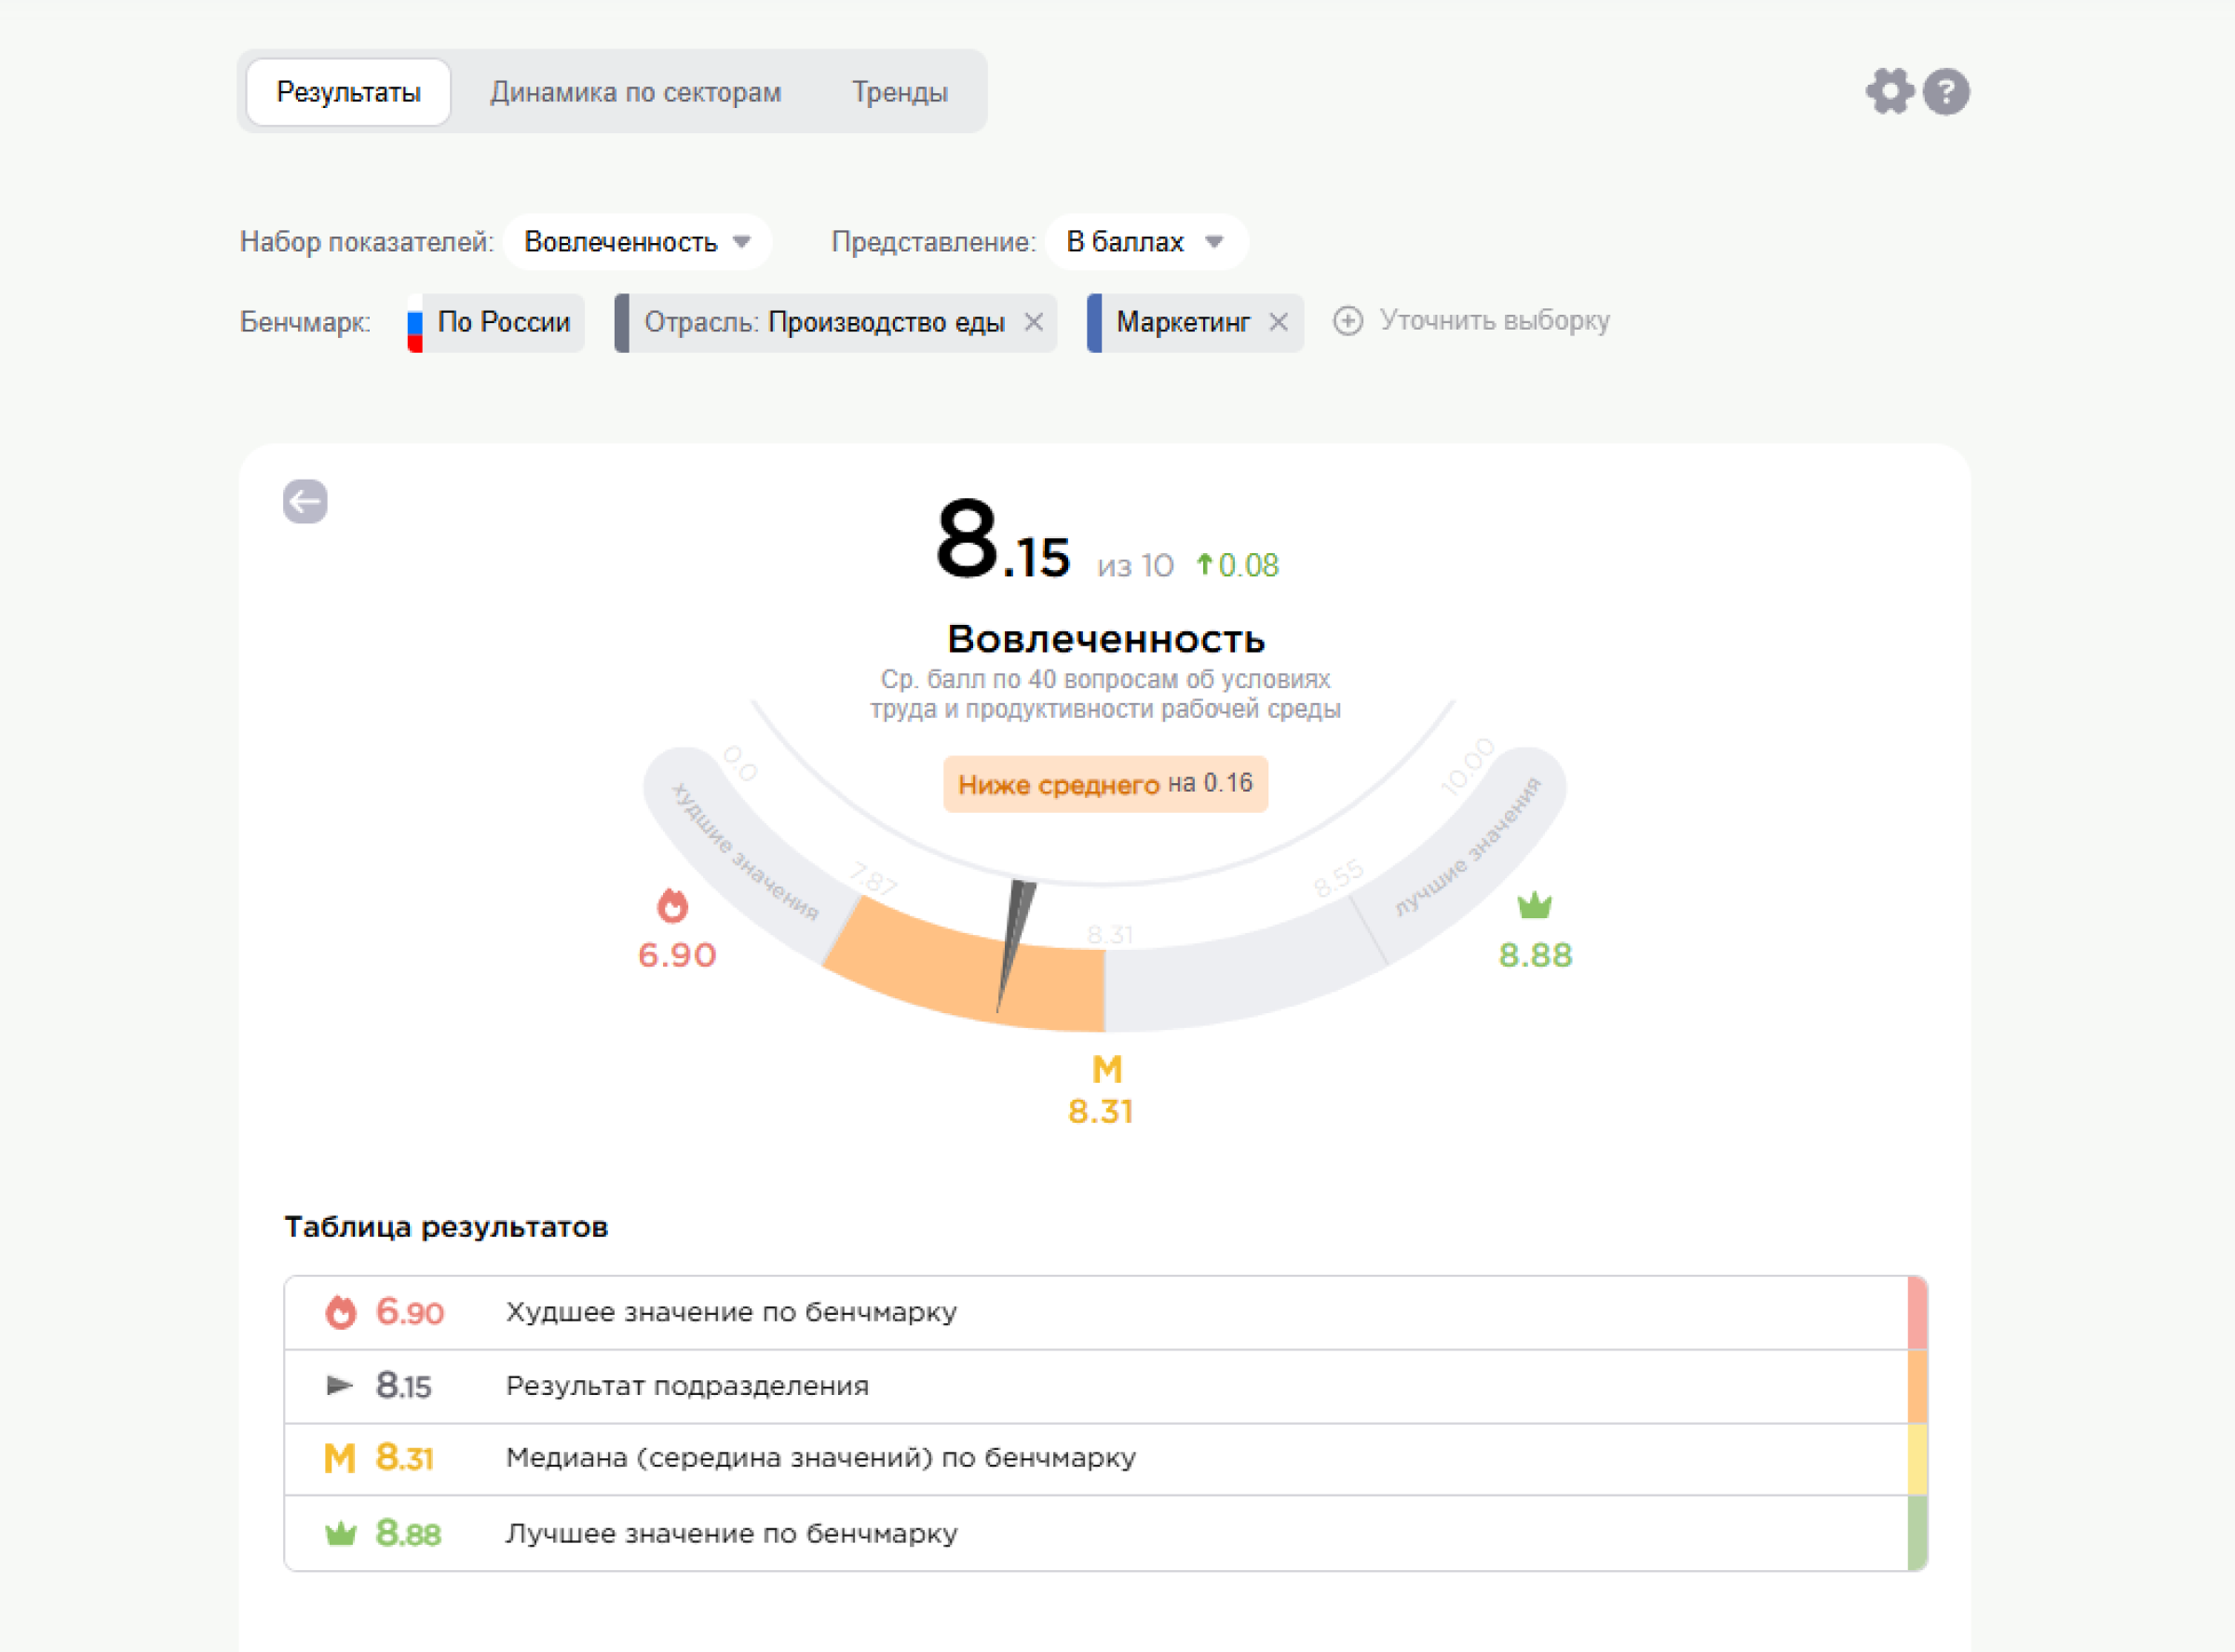
Task: Click the orange color bar in division result row
Action: pyautogui.click(x=1917, y=1386)
